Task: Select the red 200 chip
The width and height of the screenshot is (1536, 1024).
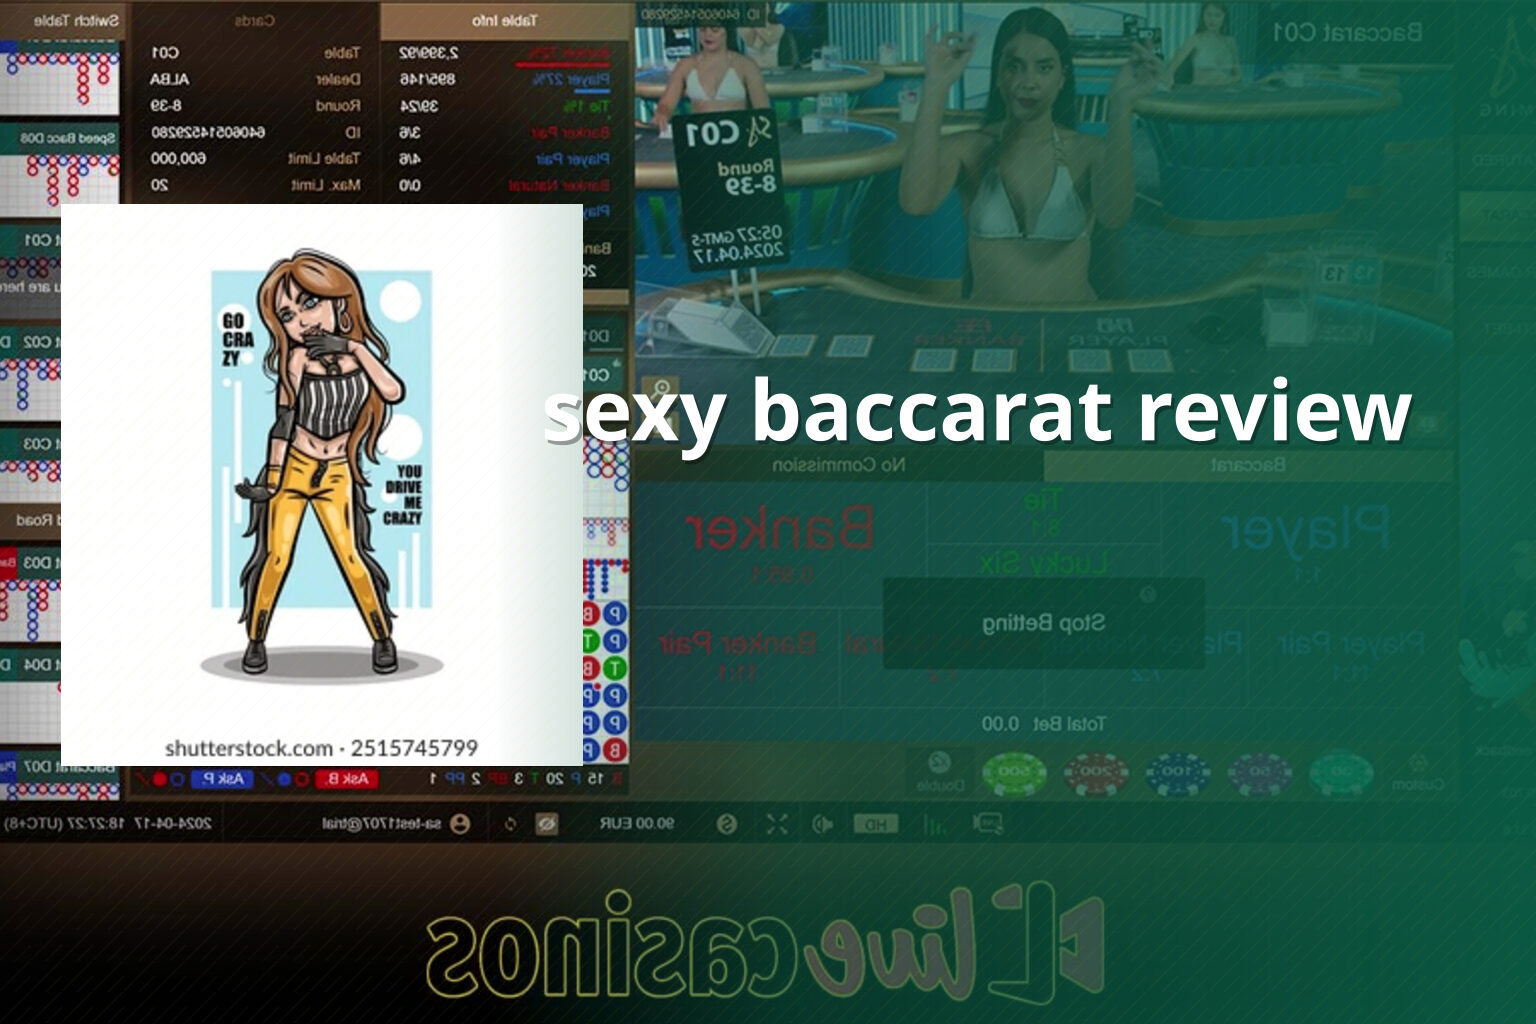Action: click(x=1096, y=773)
